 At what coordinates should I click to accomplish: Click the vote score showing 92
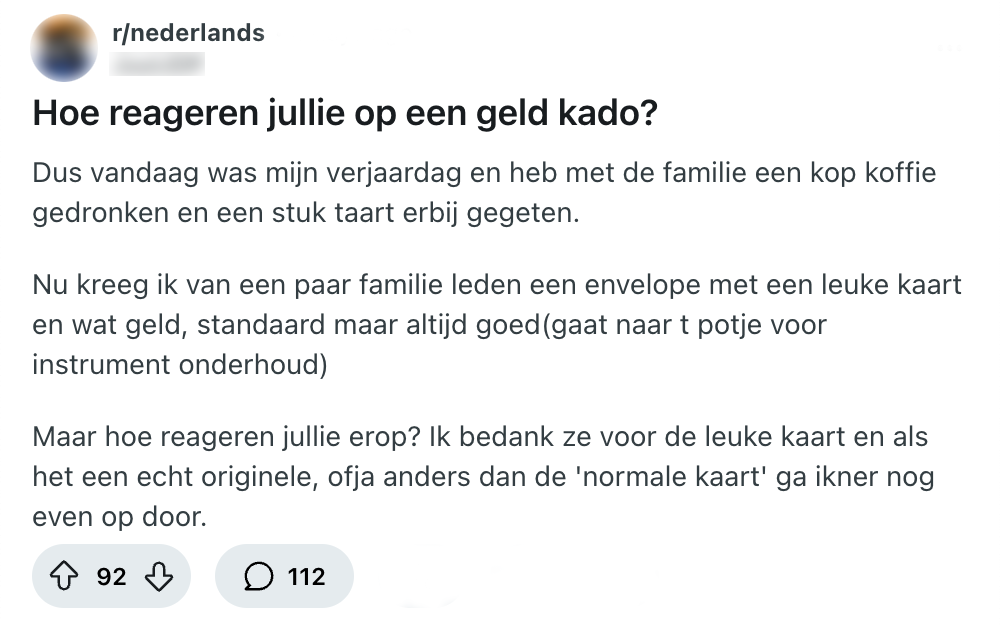click(x=112, y=576)
